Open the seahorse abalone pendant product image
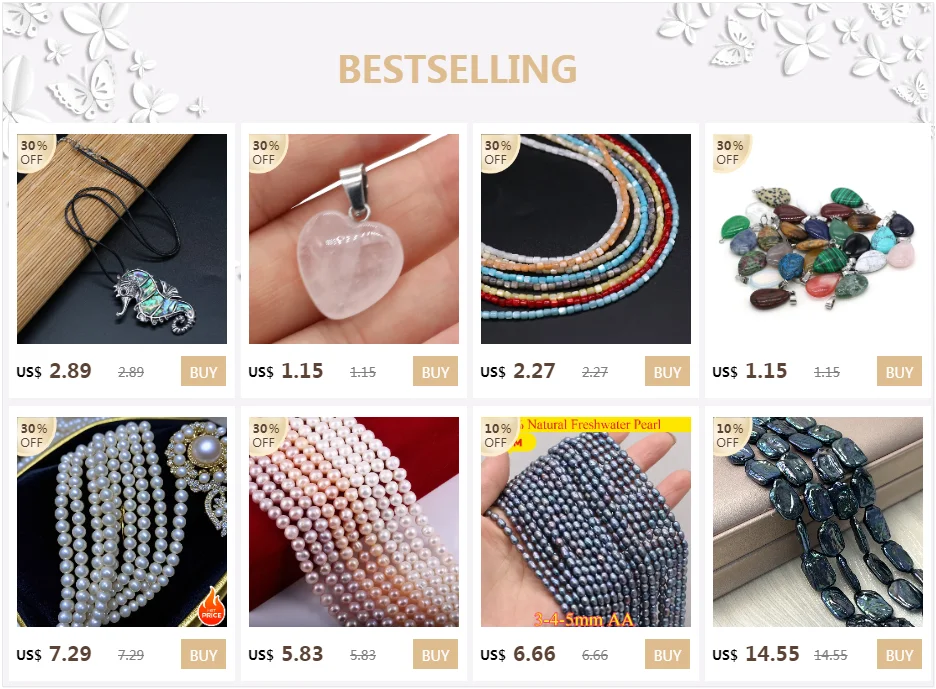Image resolution: width=936 pixels, height=689 pixels. click(x=122, y=239)
